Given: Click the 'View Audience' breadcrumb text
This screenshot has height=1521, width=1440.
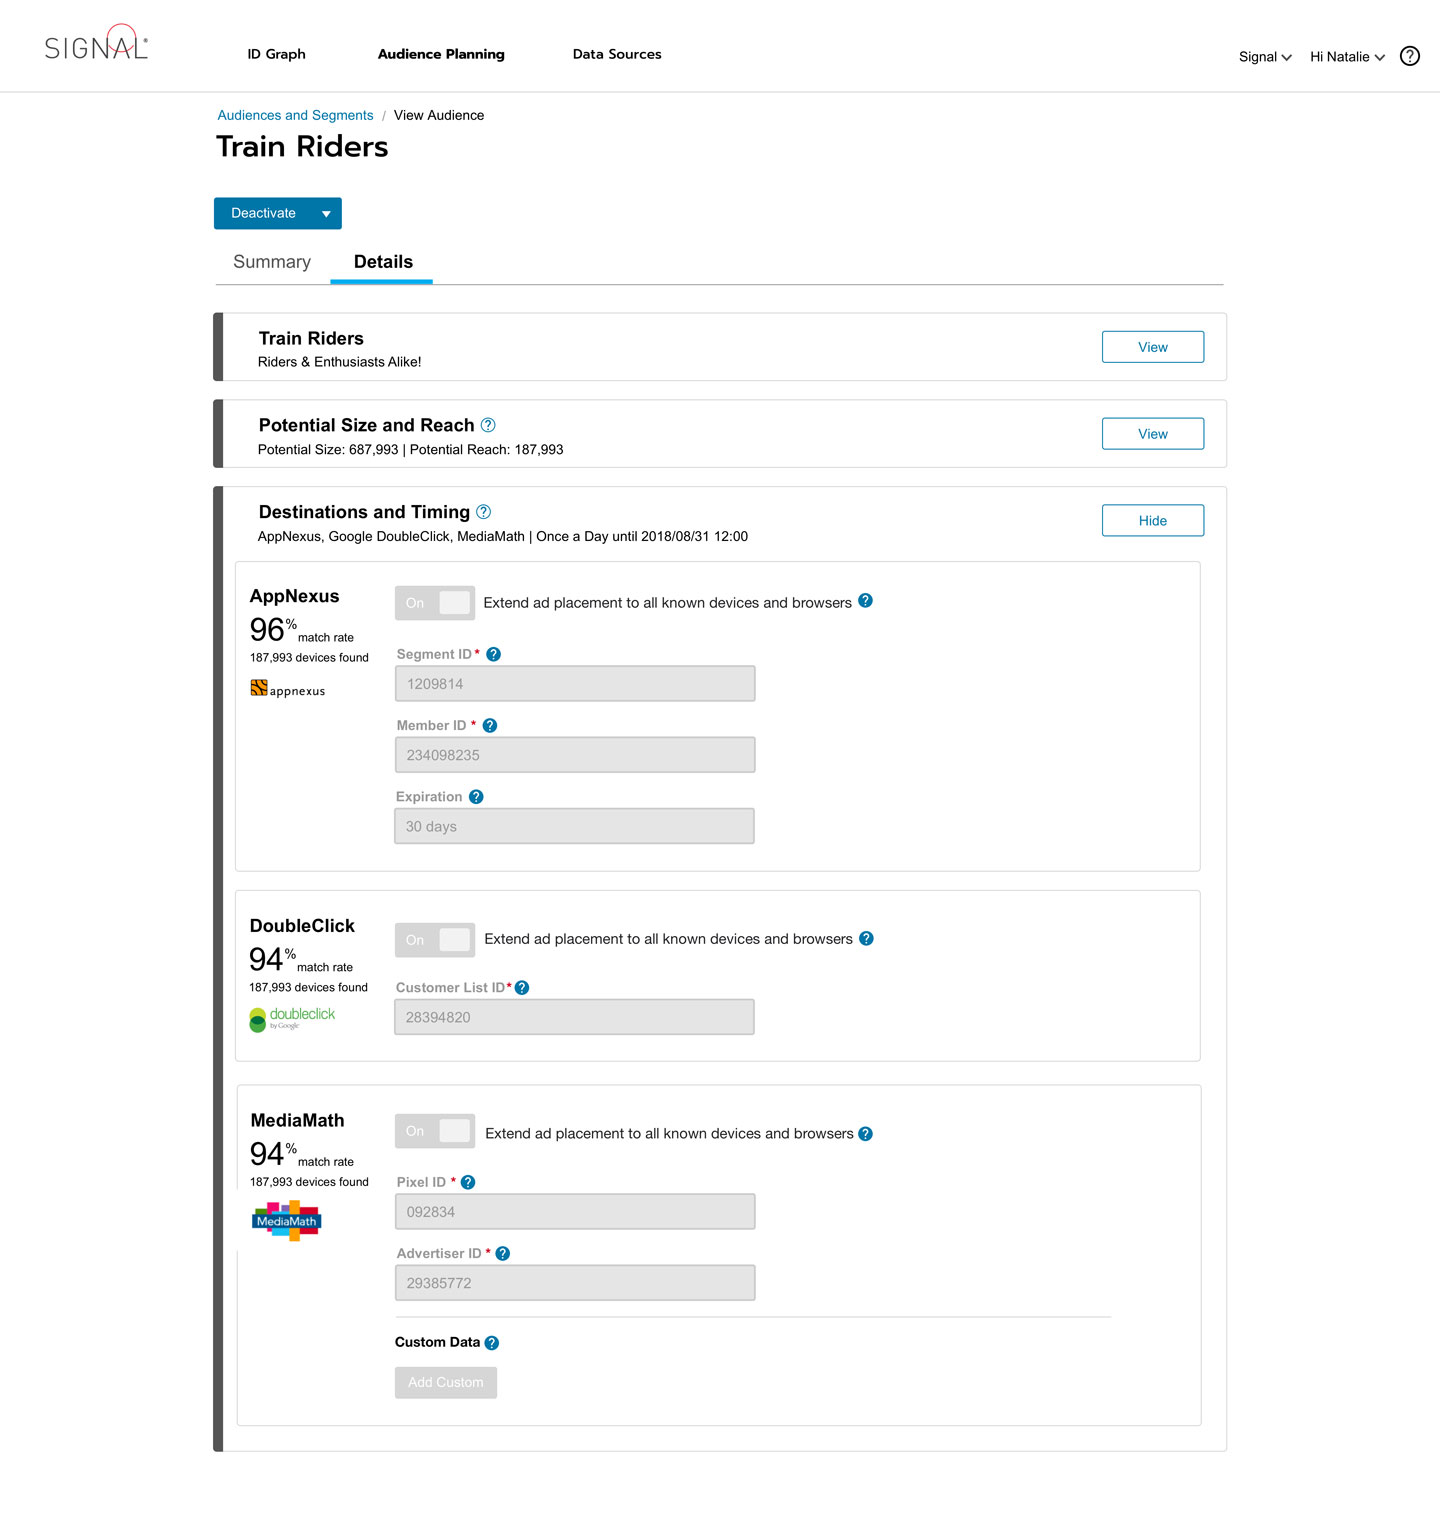Looking at the screenshot, I should pyautogui.click(x=439, y=115).
